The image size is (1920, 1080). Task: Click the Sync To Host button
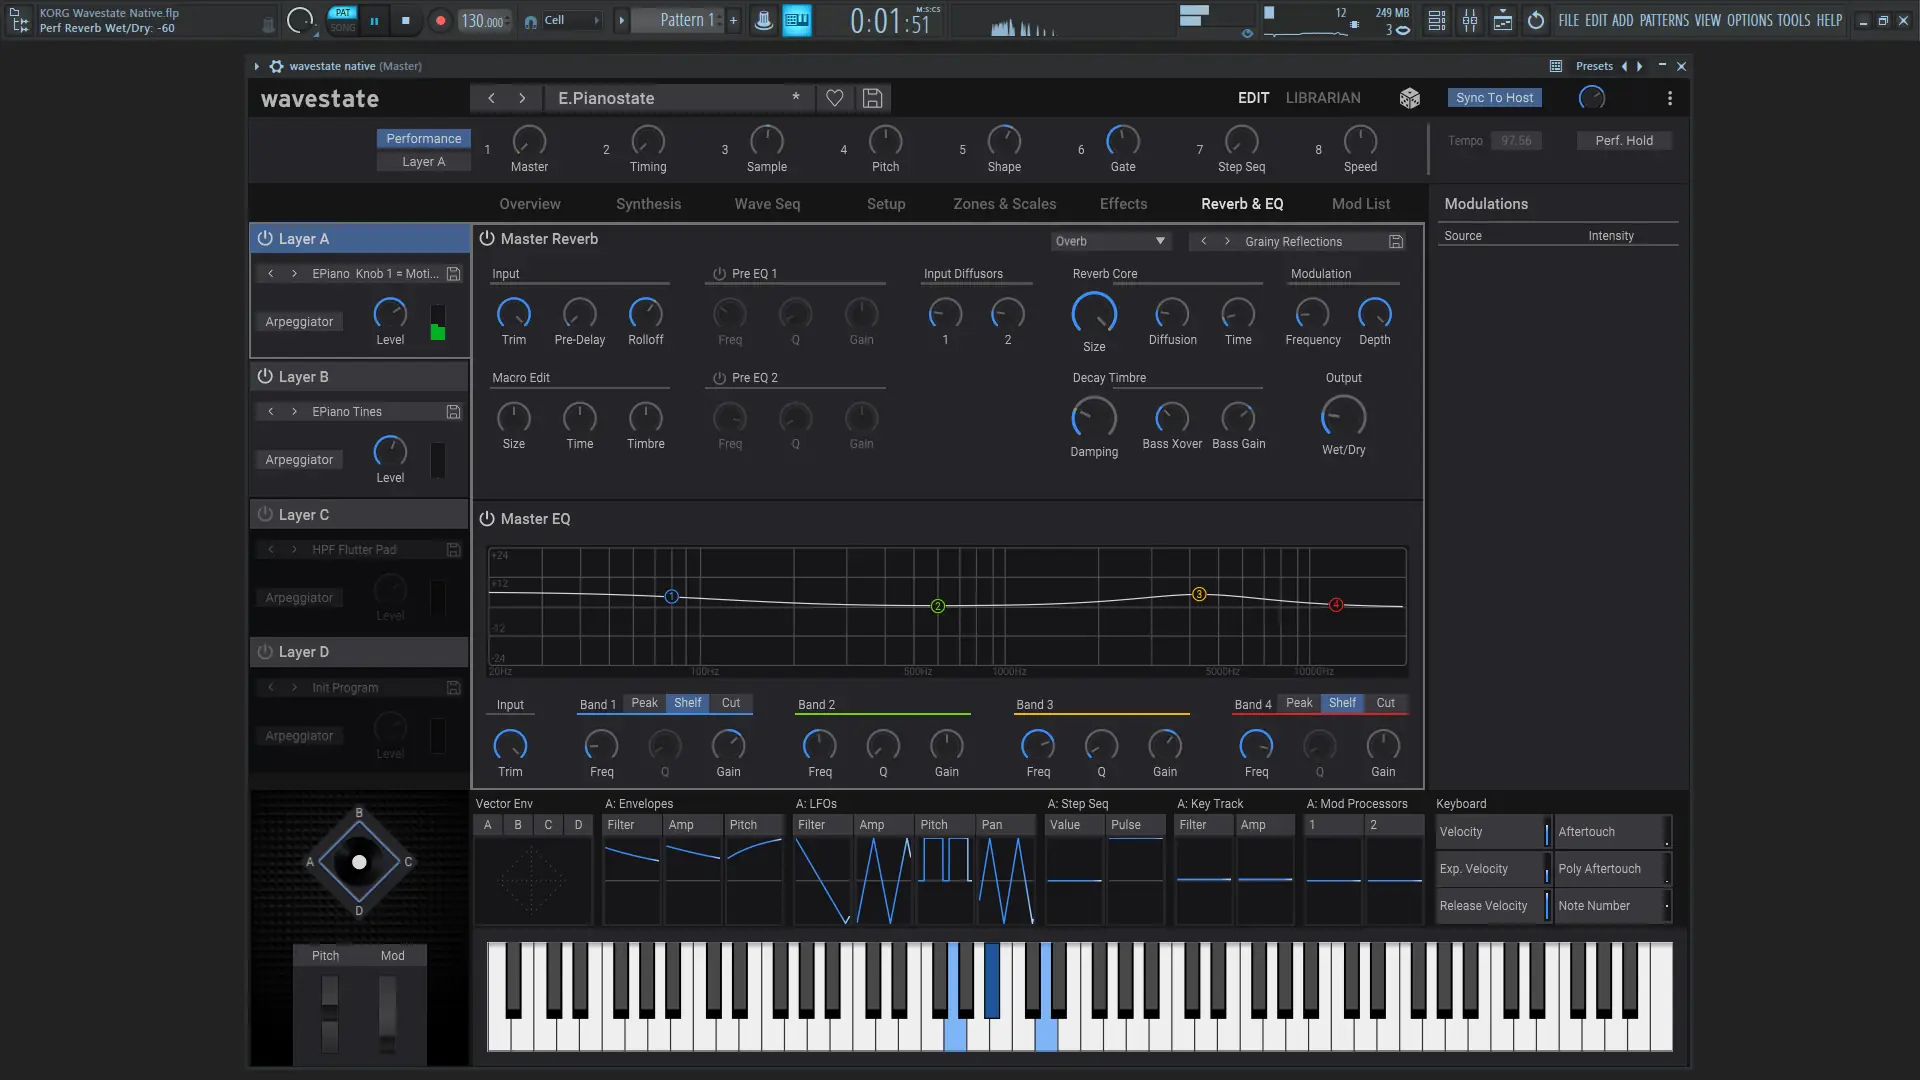(x=1494, y=98)
